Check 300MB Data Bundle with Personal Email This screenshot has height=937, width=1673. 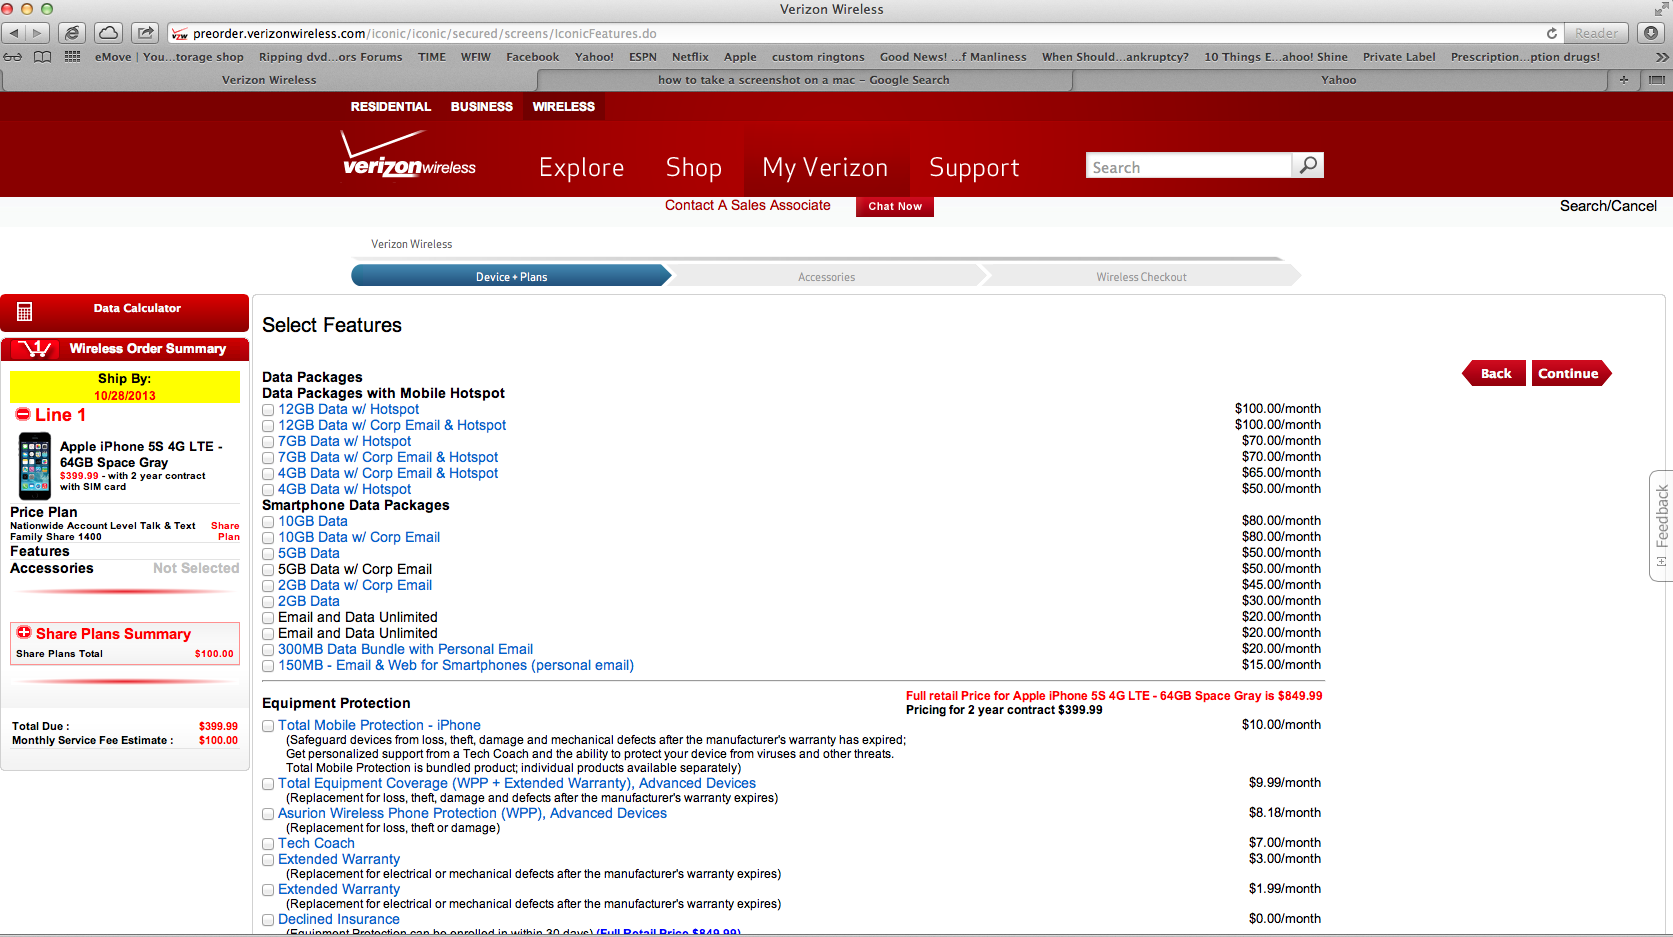268,650
